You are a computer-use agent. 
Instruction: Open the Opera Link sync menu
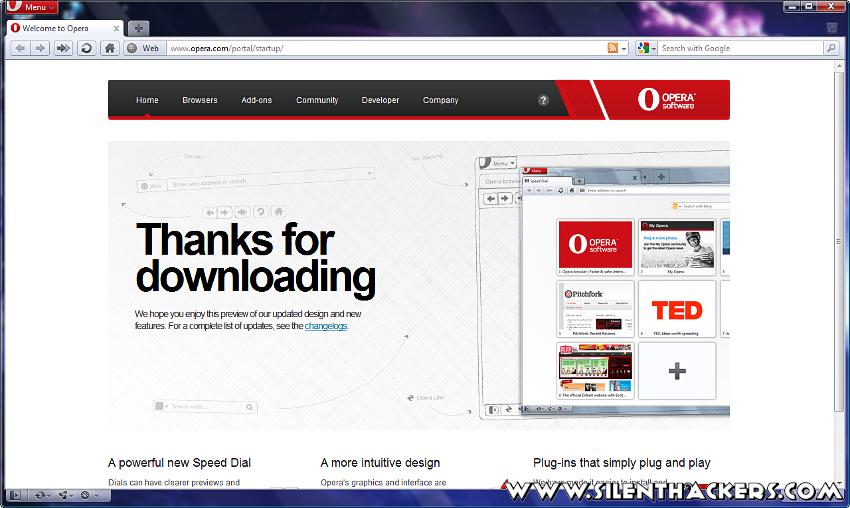point(42,495)
